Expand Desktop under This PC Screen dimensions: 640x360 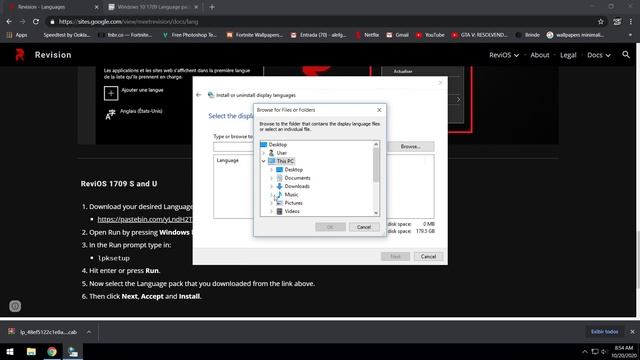coord(272,170)
